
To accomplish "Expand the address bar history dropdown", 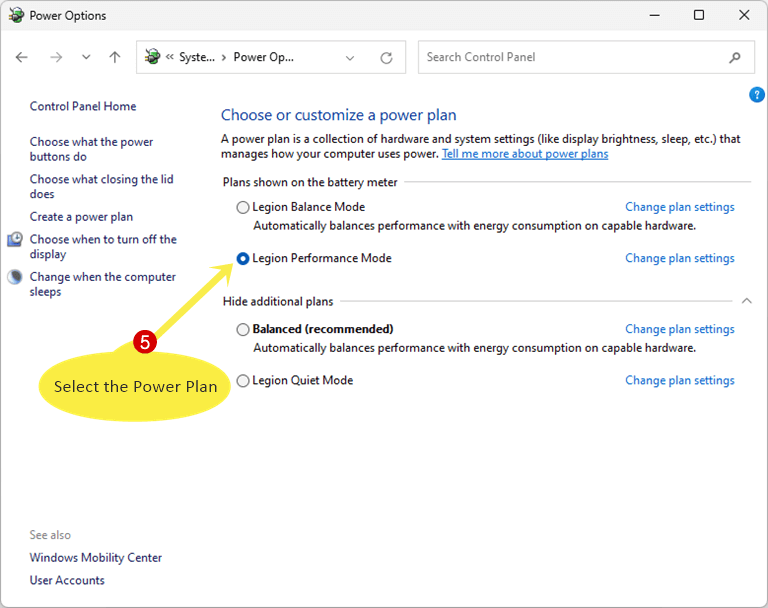I will pos(350,58).
